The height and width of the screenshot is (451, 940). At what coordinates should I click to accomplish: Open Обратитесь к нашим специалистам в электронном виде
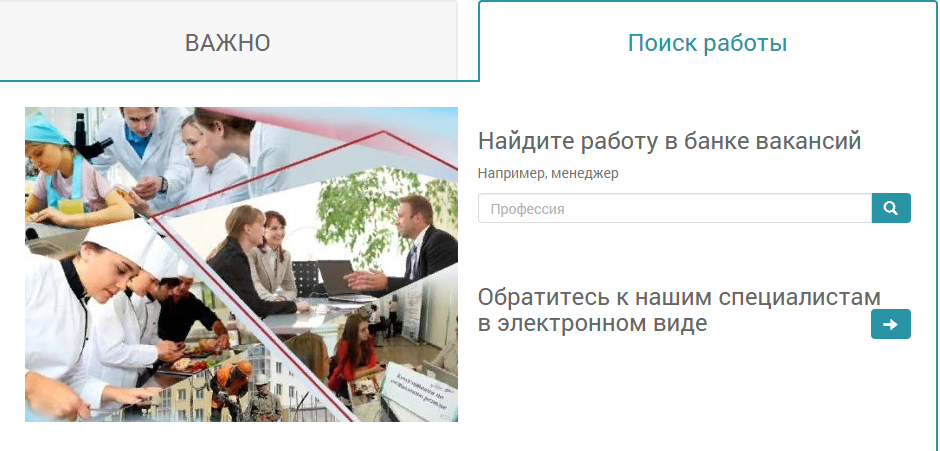(x=679, y=310)
